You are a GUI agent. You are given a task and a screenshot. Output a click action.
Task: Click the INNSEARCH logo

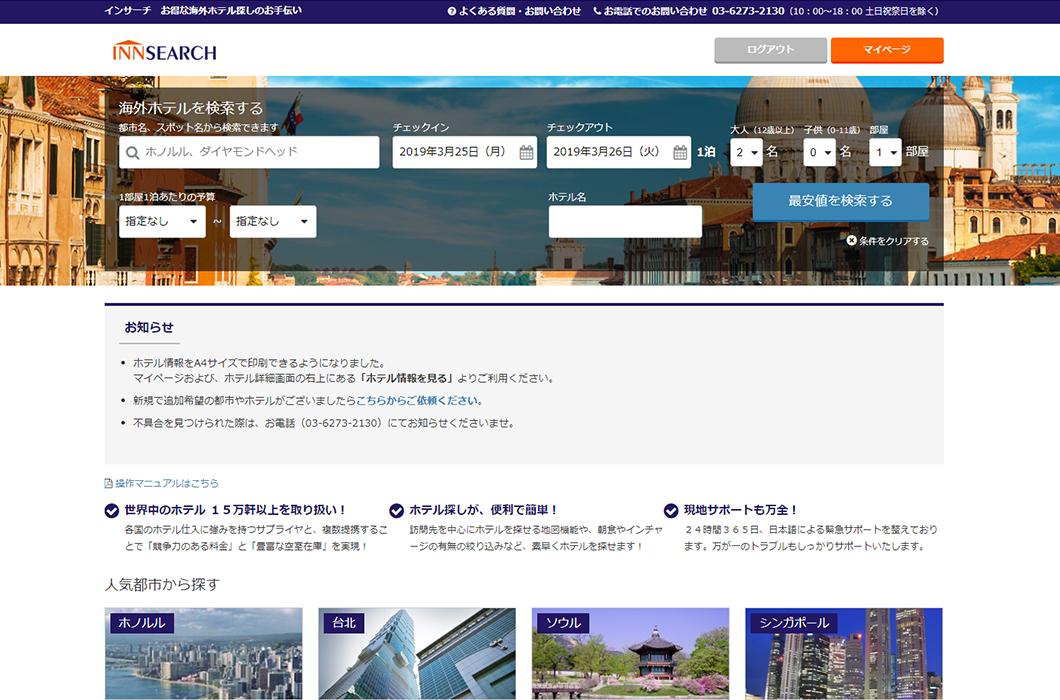coord(164,51)
